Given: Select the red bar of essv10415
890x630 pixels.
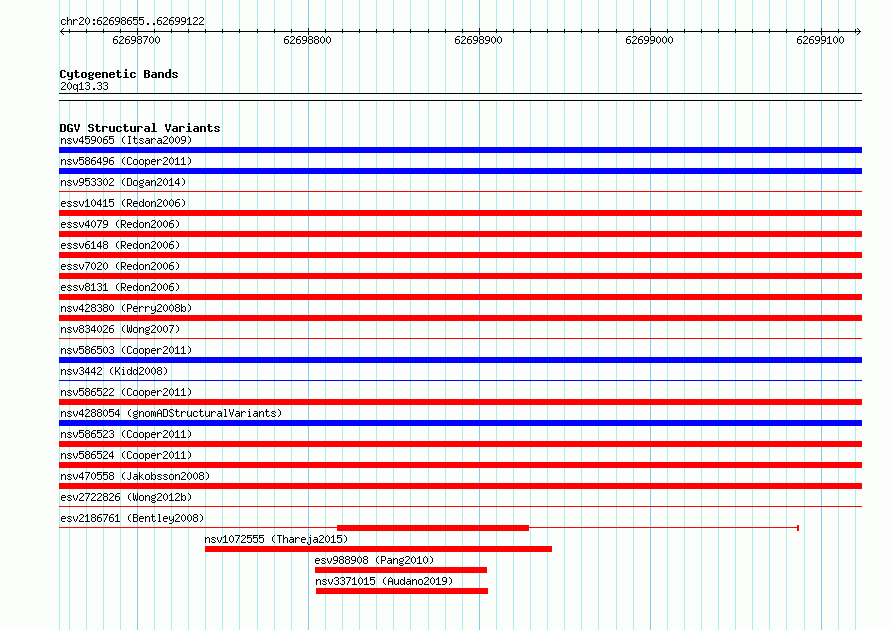Looking at the screenshot, I should click(x=460, y=213).
